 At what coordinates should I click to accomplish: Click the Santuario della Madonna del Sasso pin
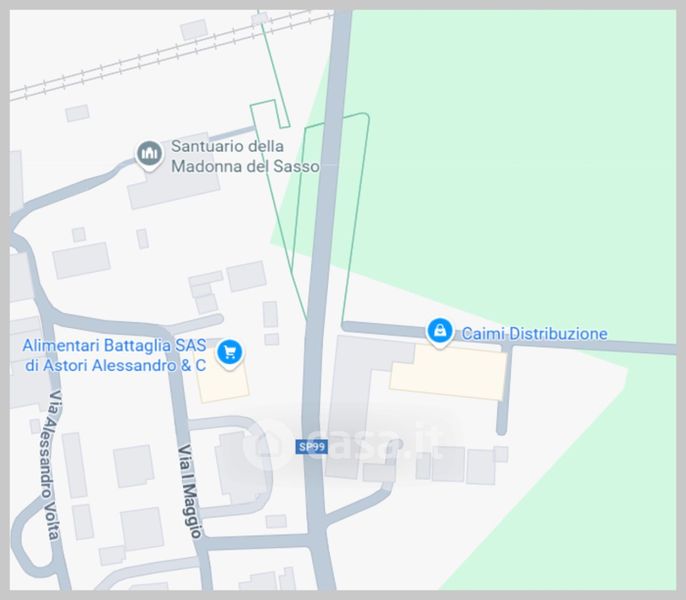click(149, 155)
